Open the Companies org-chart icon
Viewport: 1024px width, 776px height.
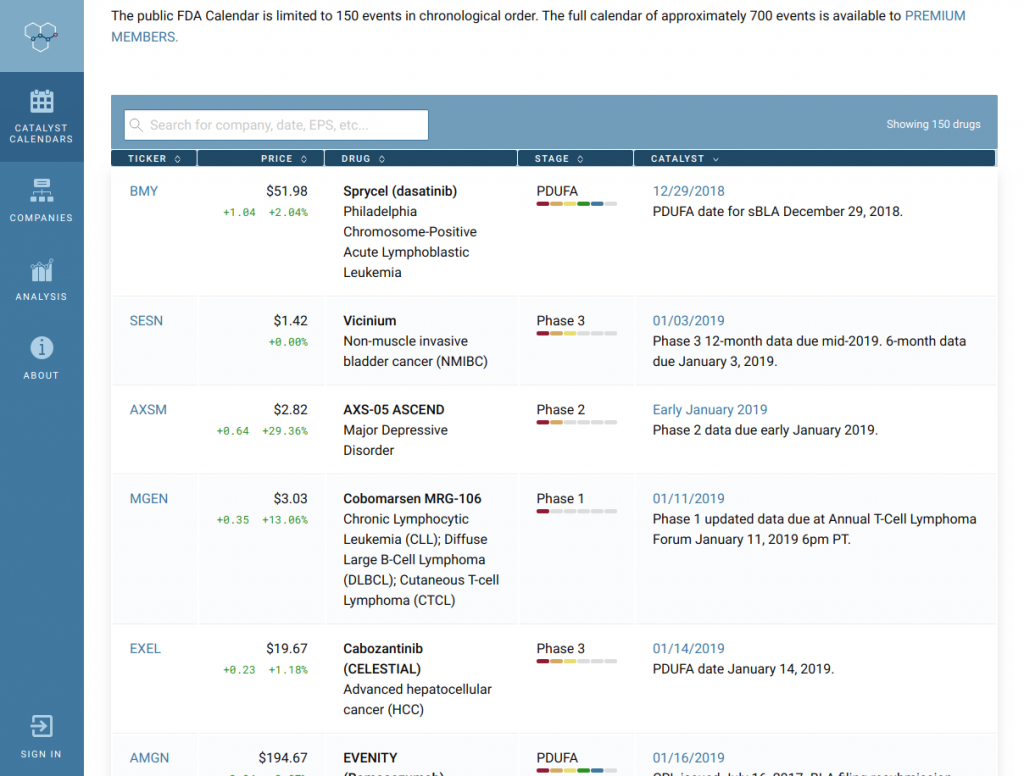pos(42,190)
